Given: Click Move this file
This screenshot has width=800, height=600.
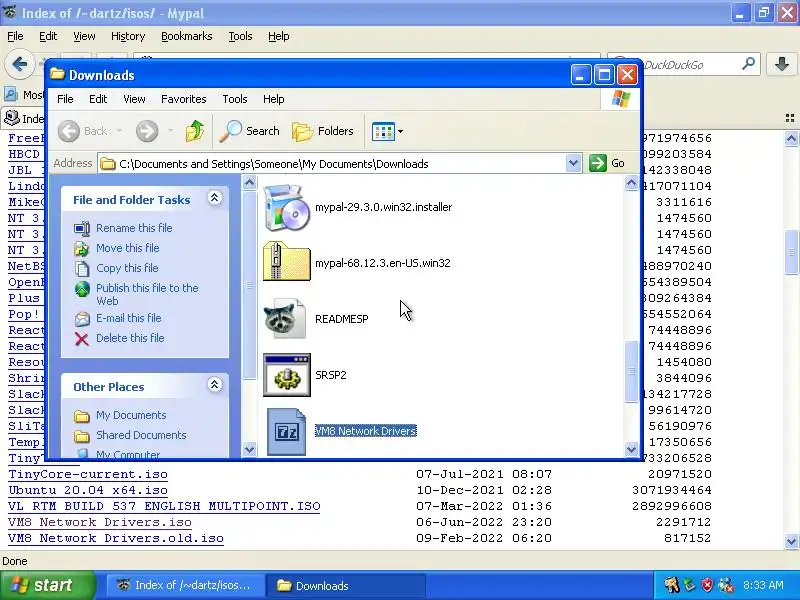Looking at the screenshot, I should pos(128,248).
